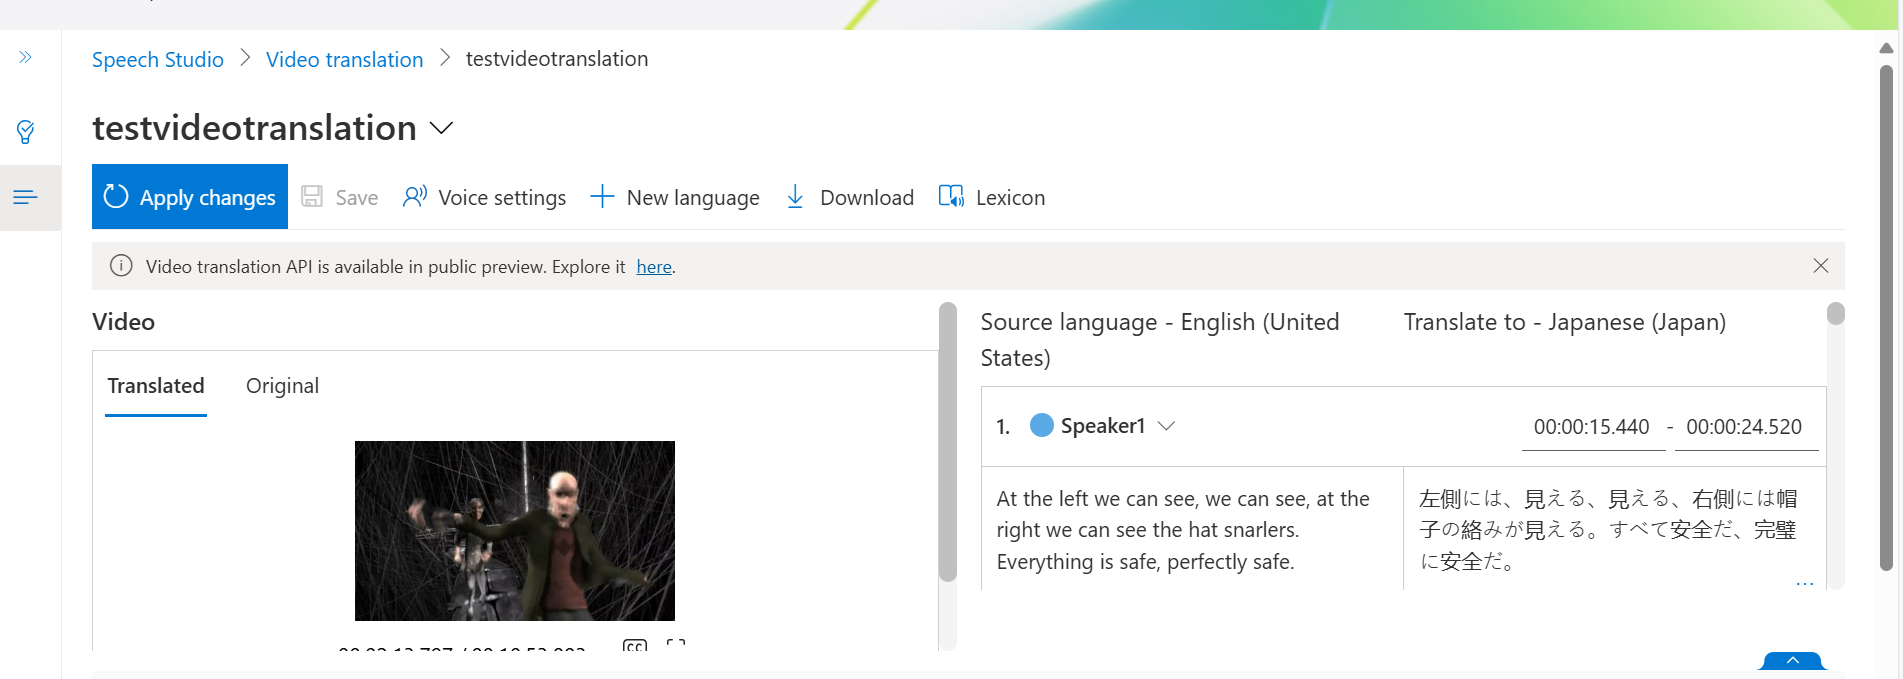Select the Translated video tab

coord(156,386)
